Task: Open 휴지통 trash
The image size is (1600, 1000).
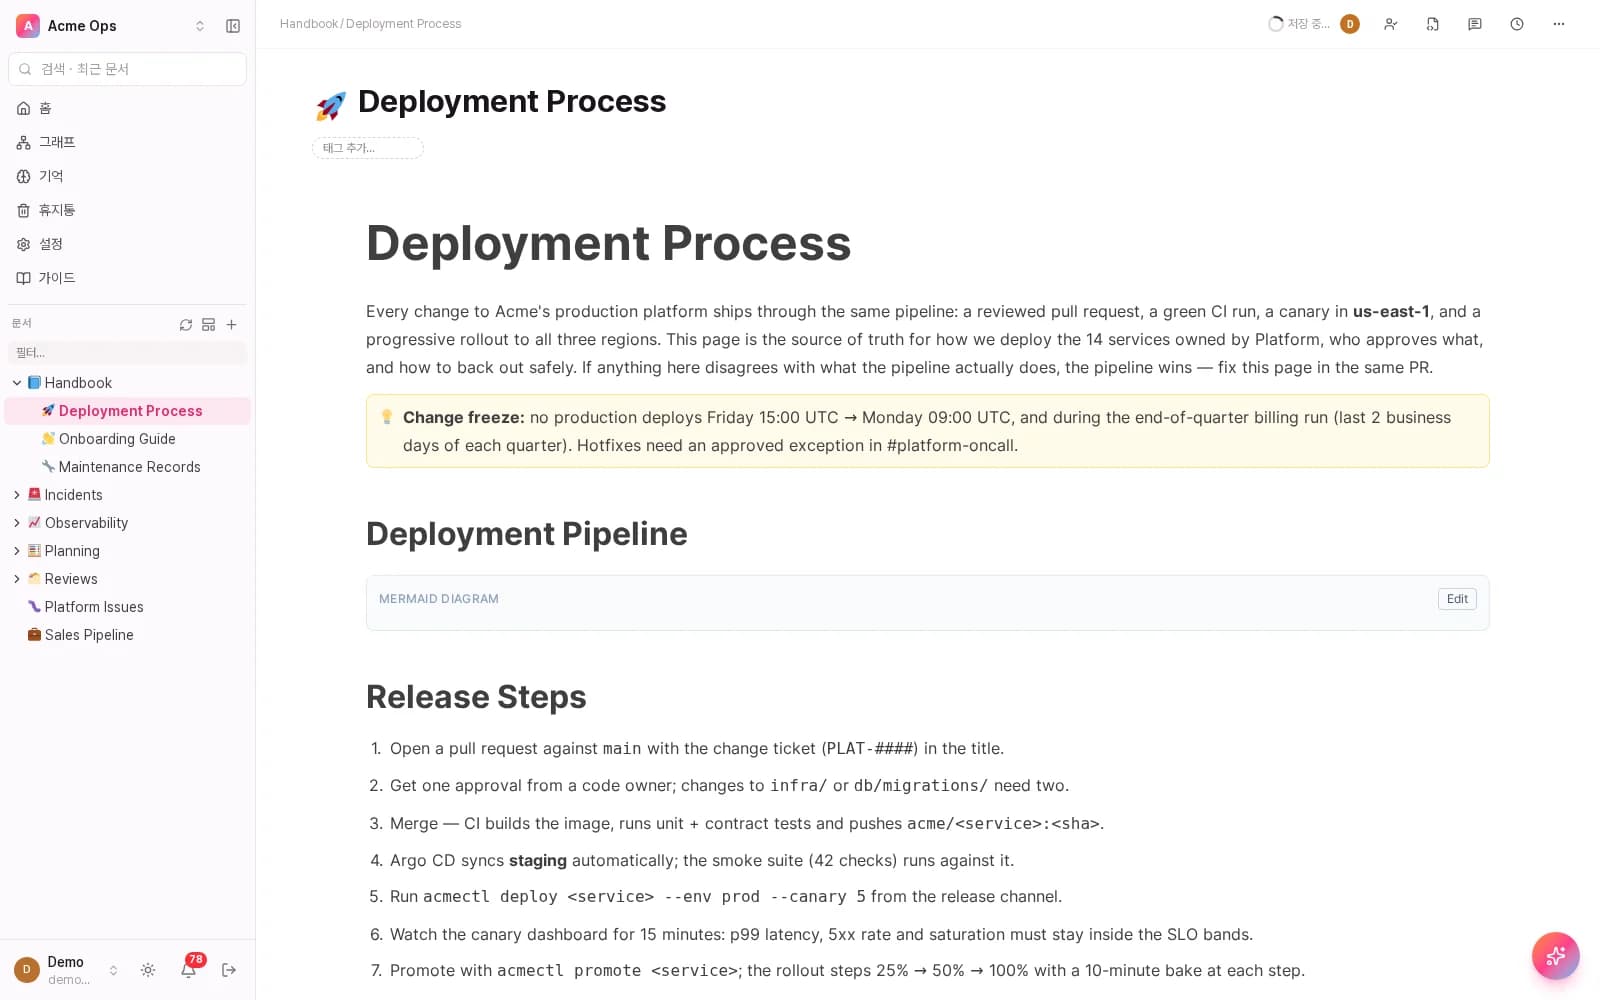Action: click(128, 210)
